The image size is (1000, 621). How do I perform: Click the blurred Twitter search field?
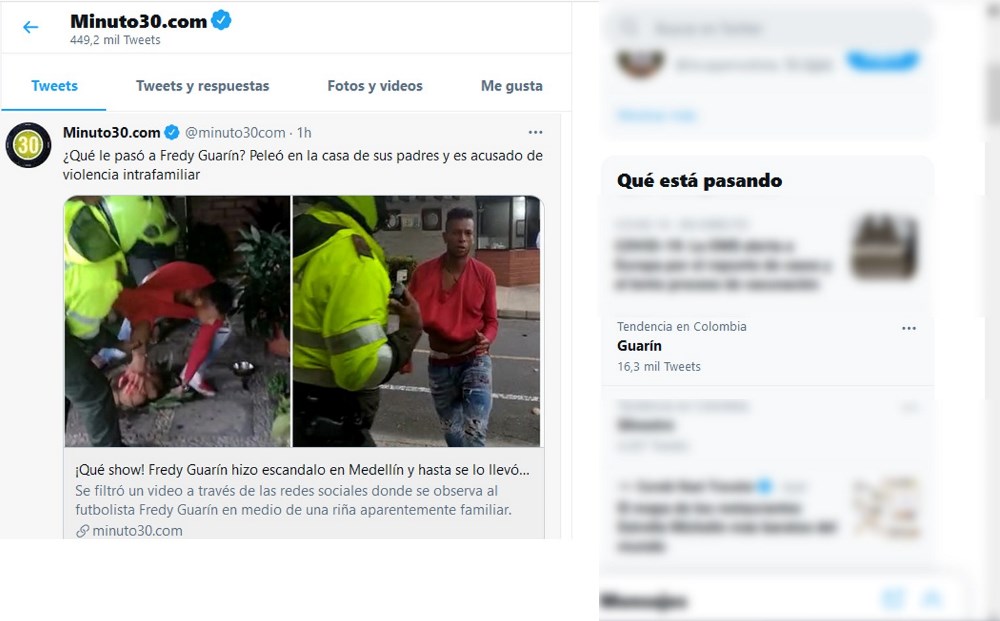(768, 28)
